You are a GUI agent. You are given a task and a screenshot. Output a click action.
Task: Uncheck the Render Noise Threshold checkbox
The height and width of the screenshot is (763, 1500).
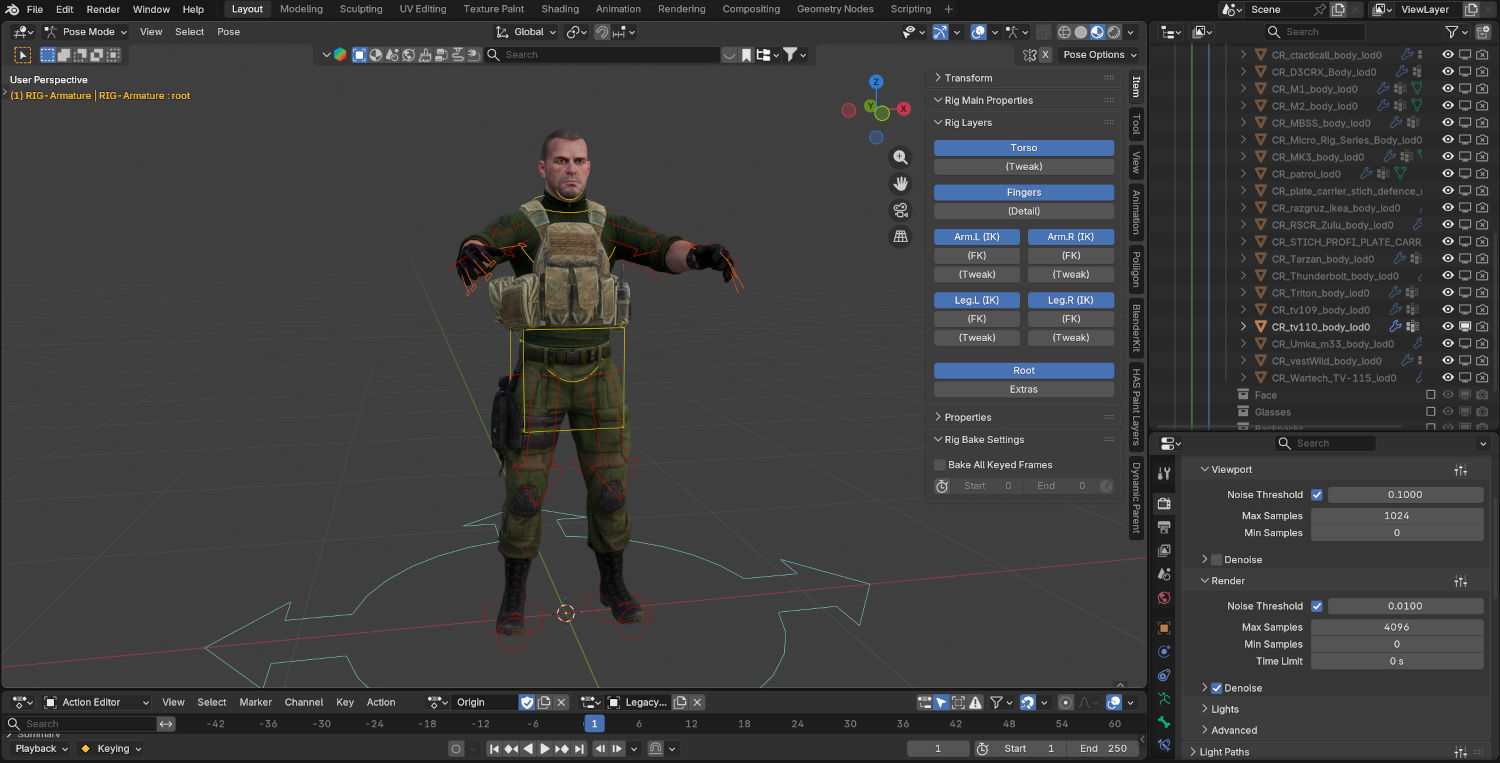[x=1318, y=605]
